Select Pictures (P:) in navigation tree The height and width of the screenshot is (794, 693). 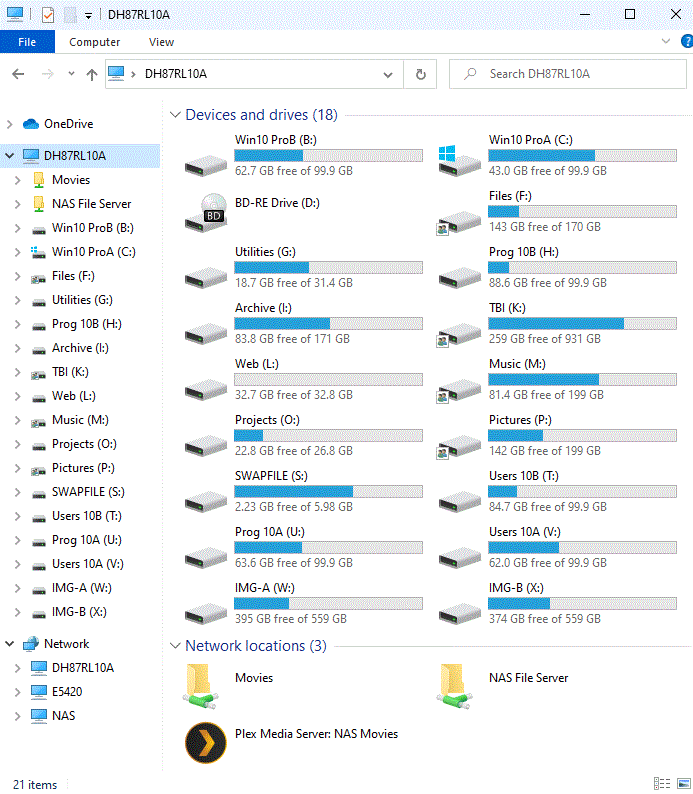[x=83, y=468]
